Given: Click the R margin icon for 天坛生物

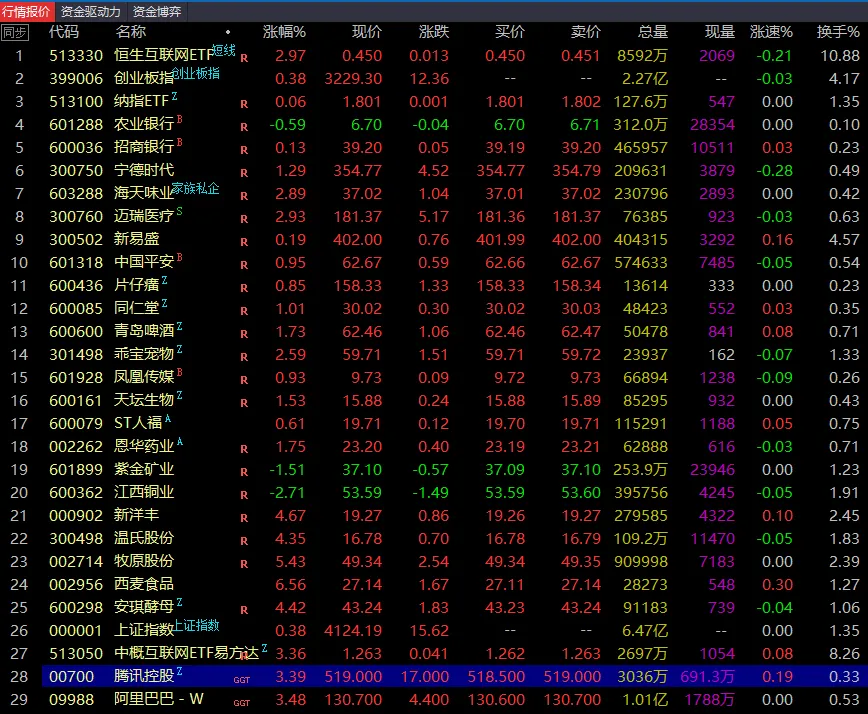Looking at the screenshot, I should [x=244, y=402].
